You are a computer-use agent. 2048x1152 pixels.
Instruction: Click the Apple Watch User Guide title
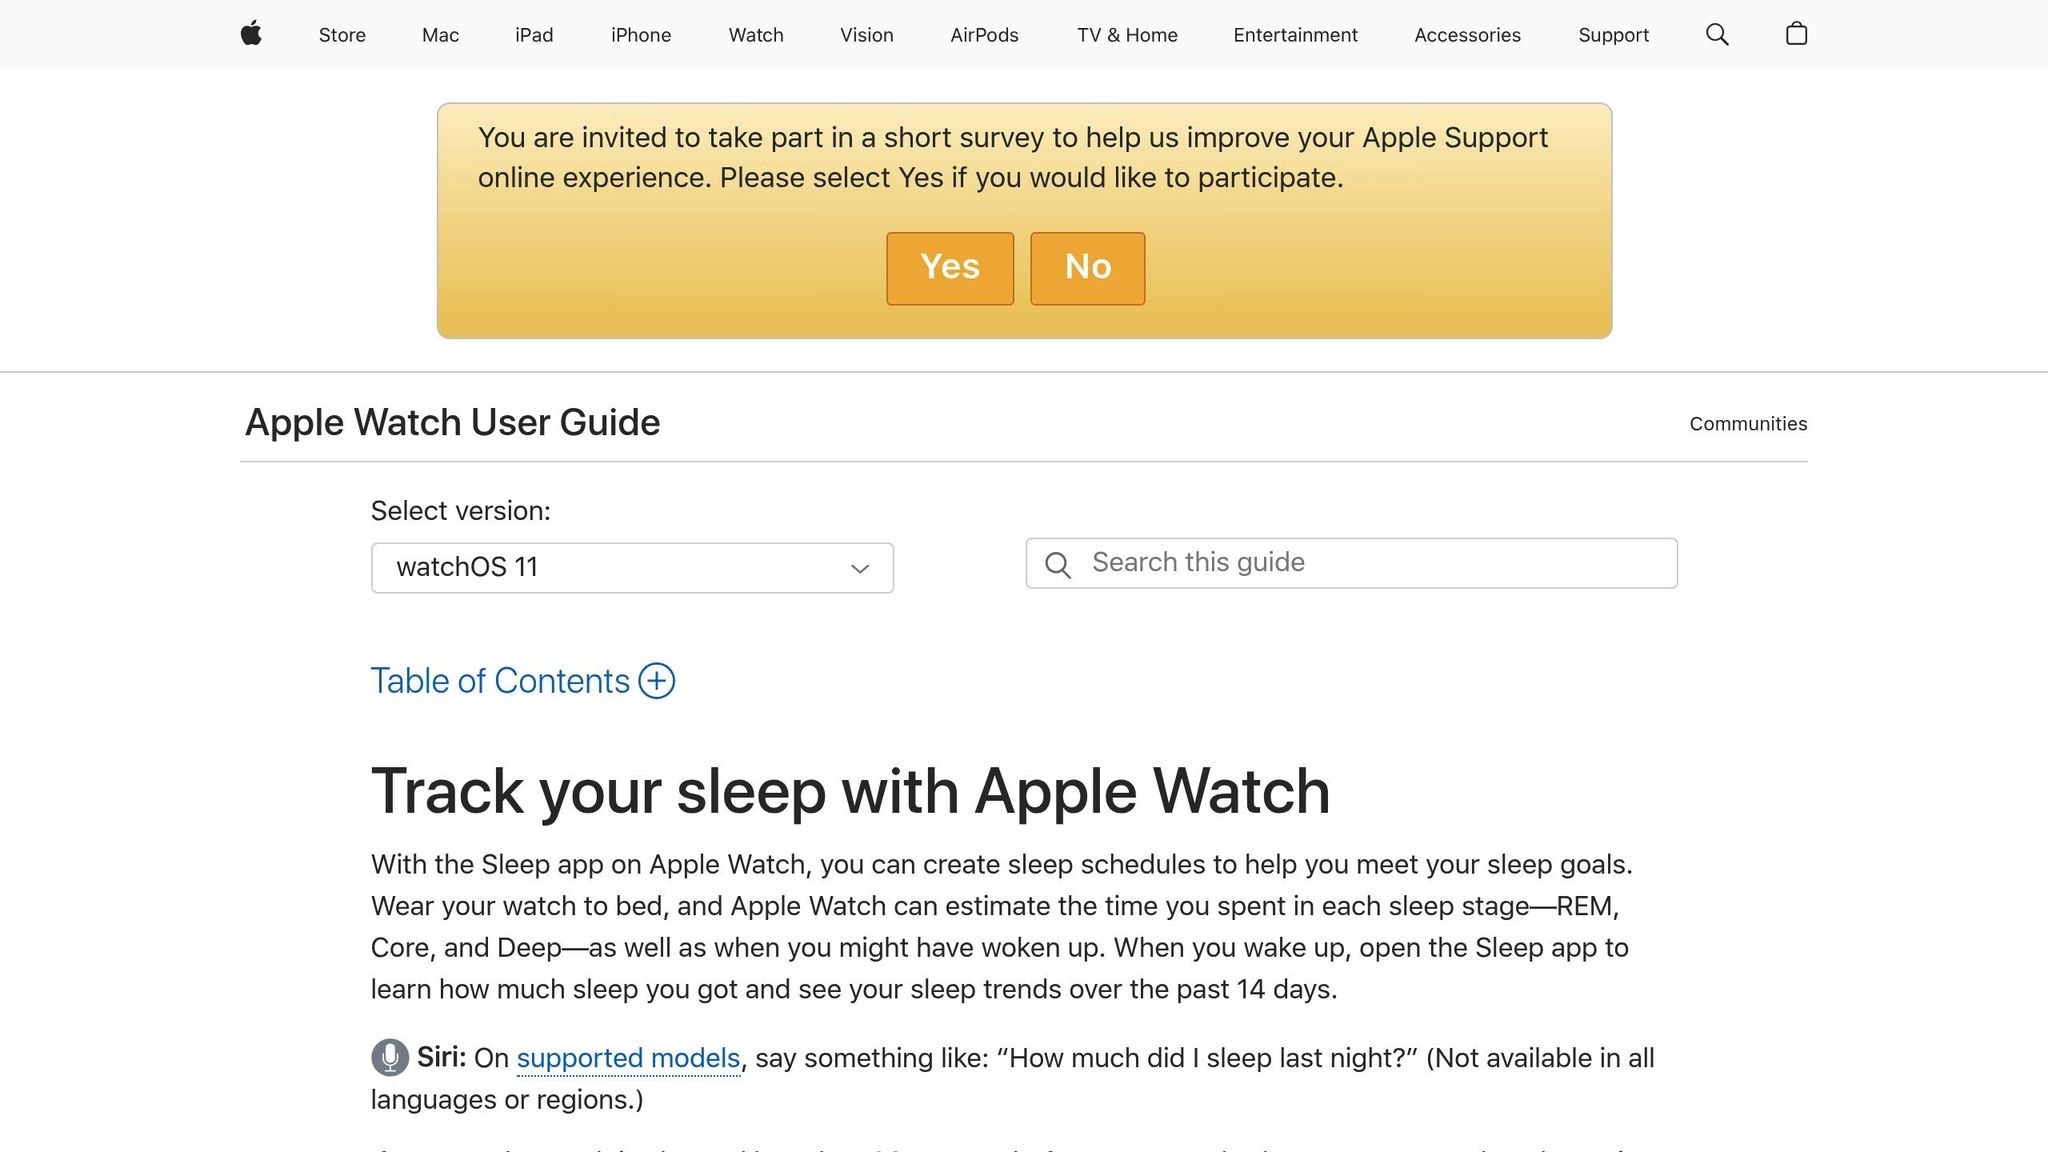[452, 422]
